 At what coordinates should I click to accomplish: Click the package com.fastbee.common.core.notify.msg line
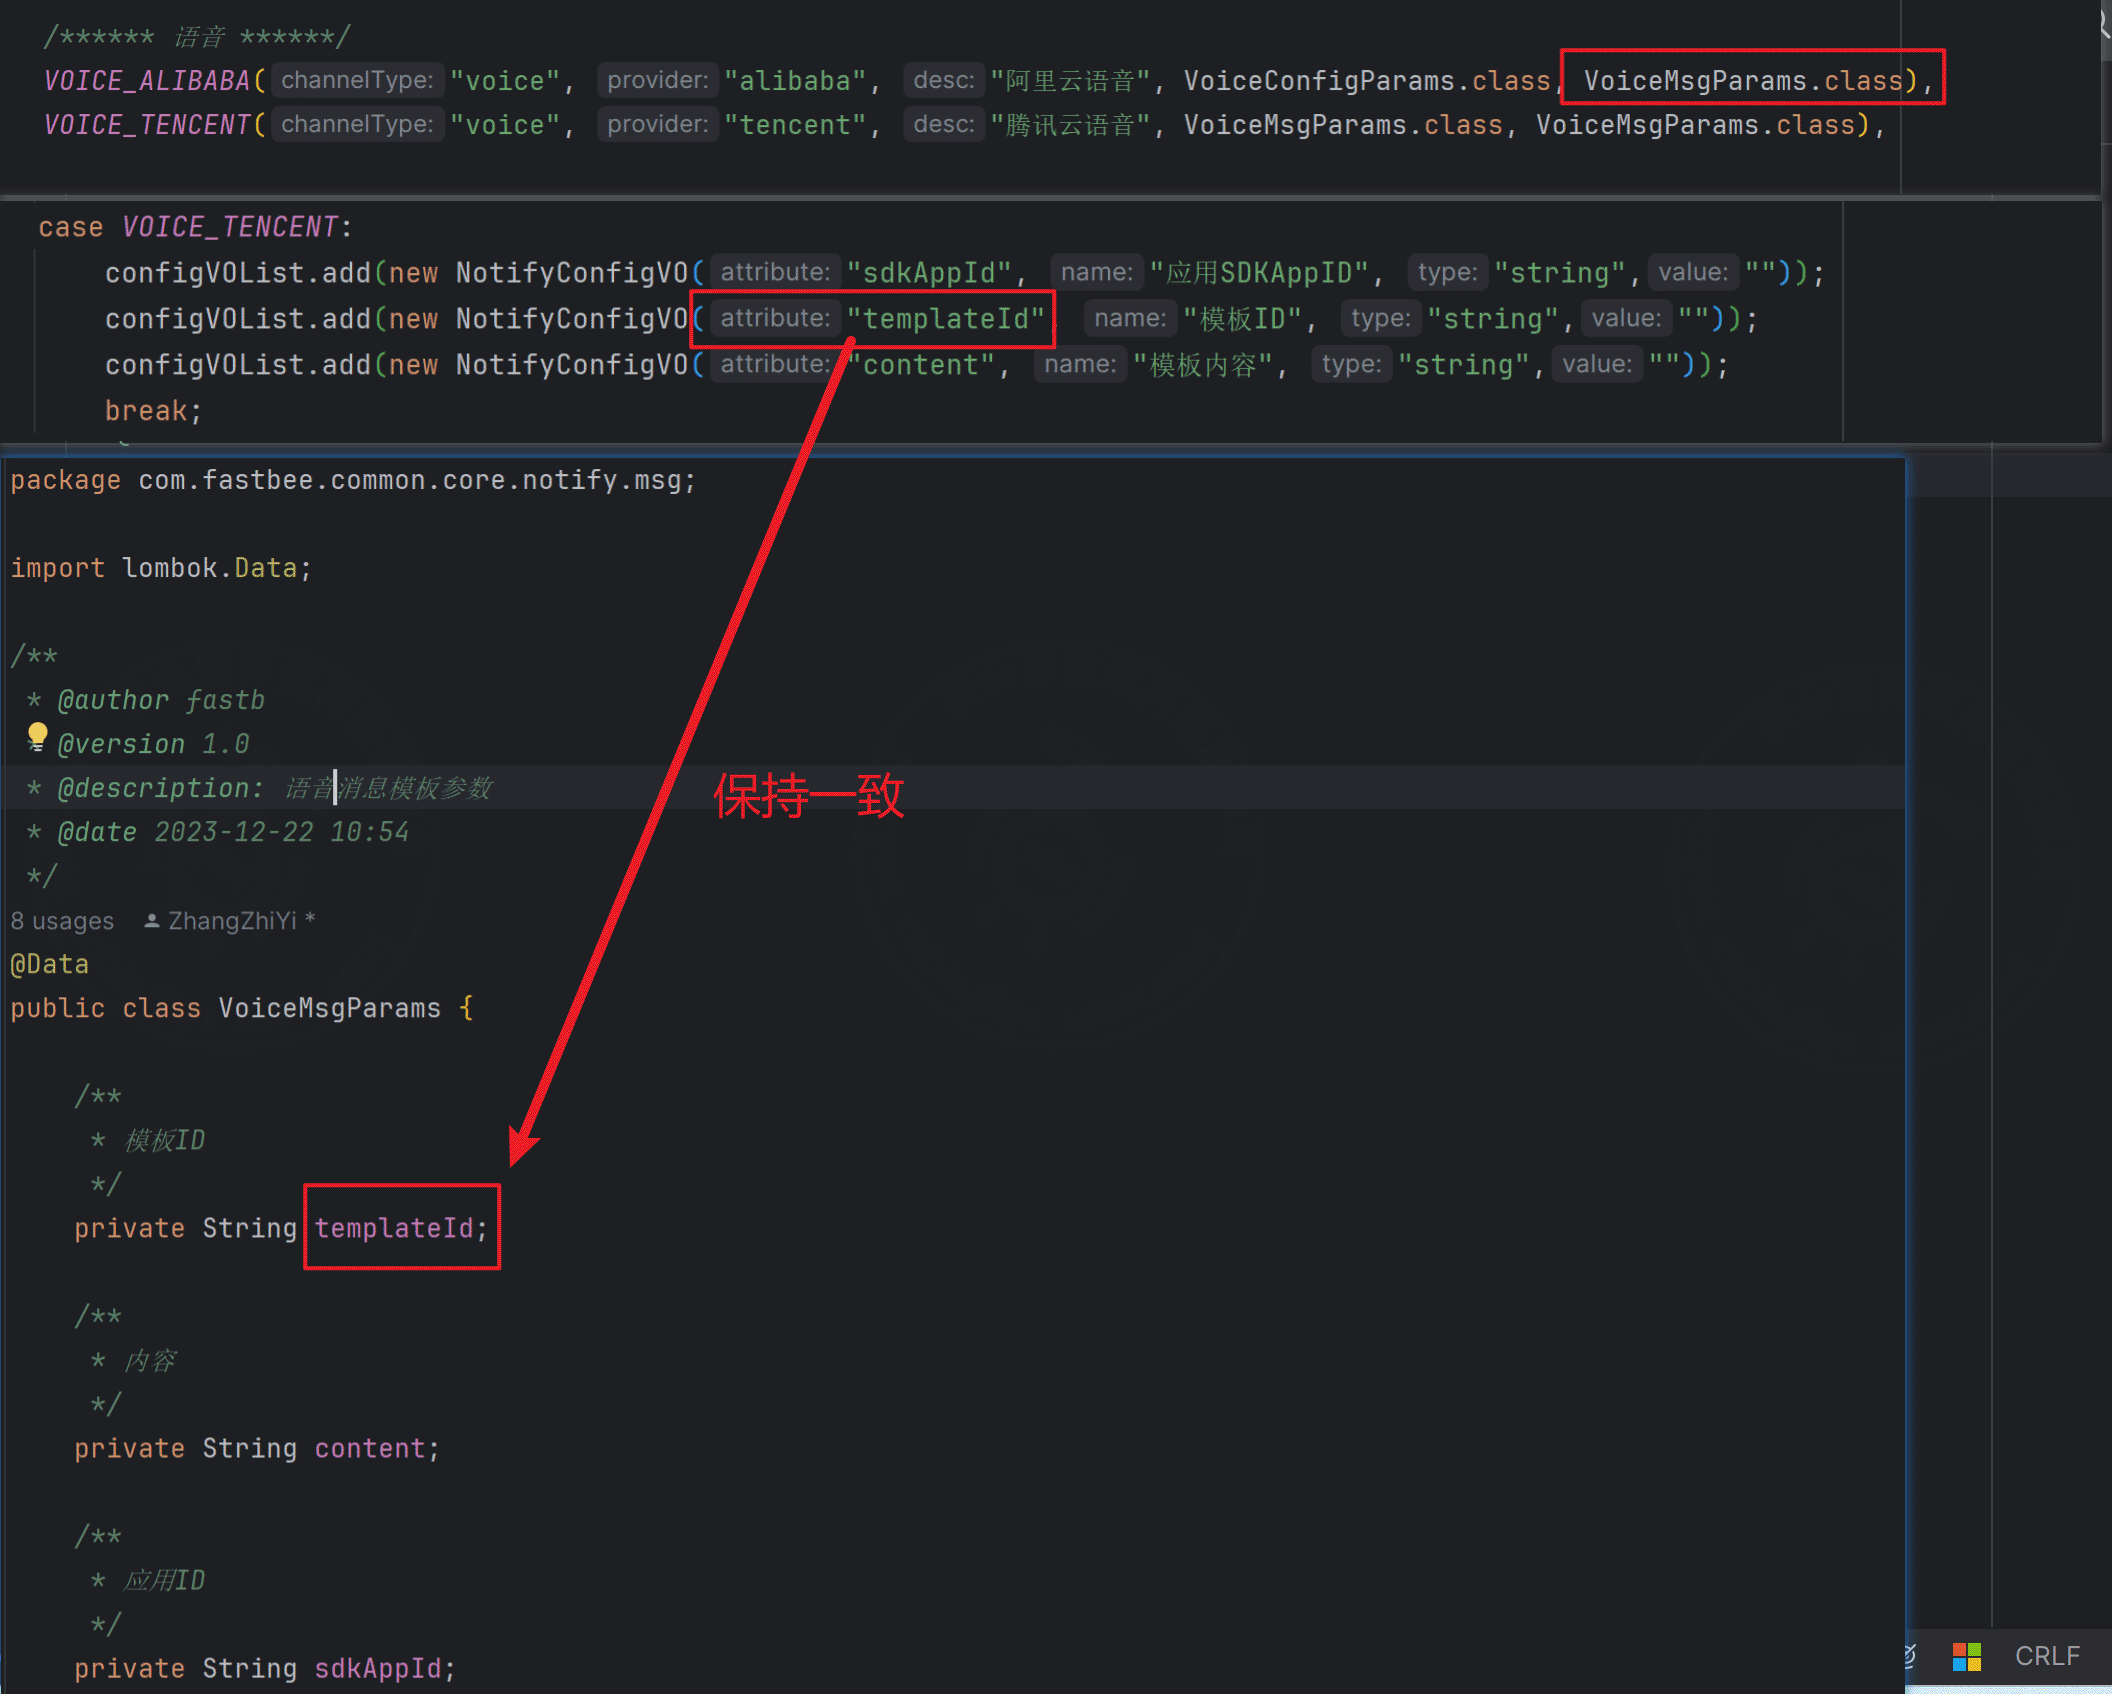click(x=353, y=481)
